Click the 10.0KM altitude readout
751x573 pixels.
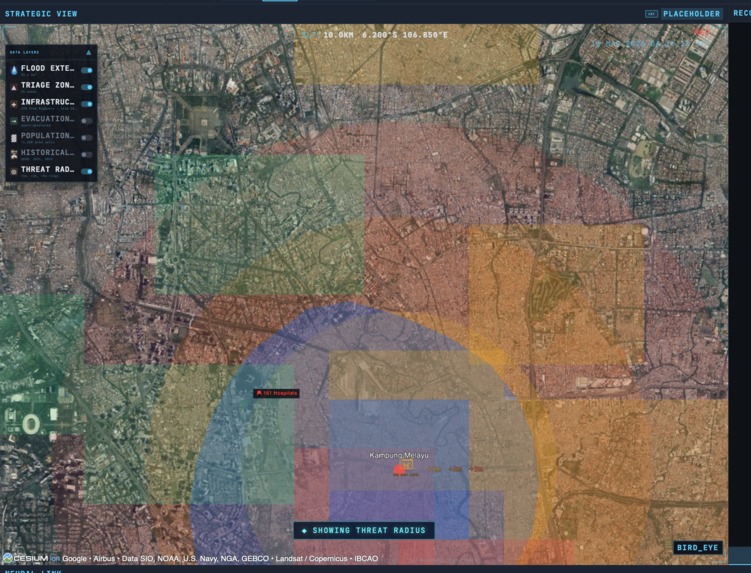(x=338, y=35)
